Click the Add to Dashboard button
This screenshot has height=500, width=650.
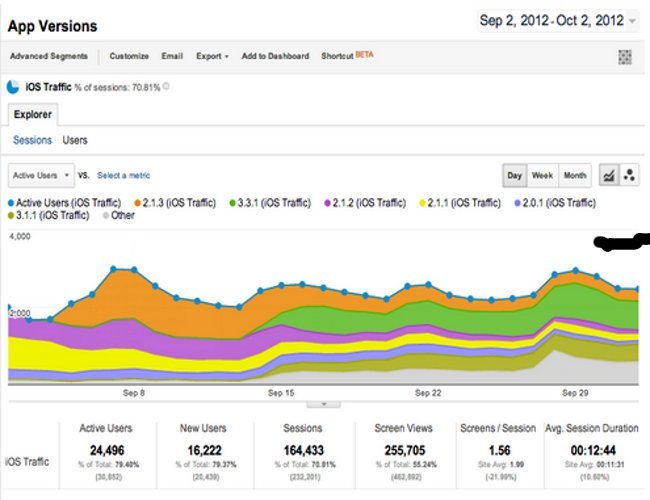275,56
